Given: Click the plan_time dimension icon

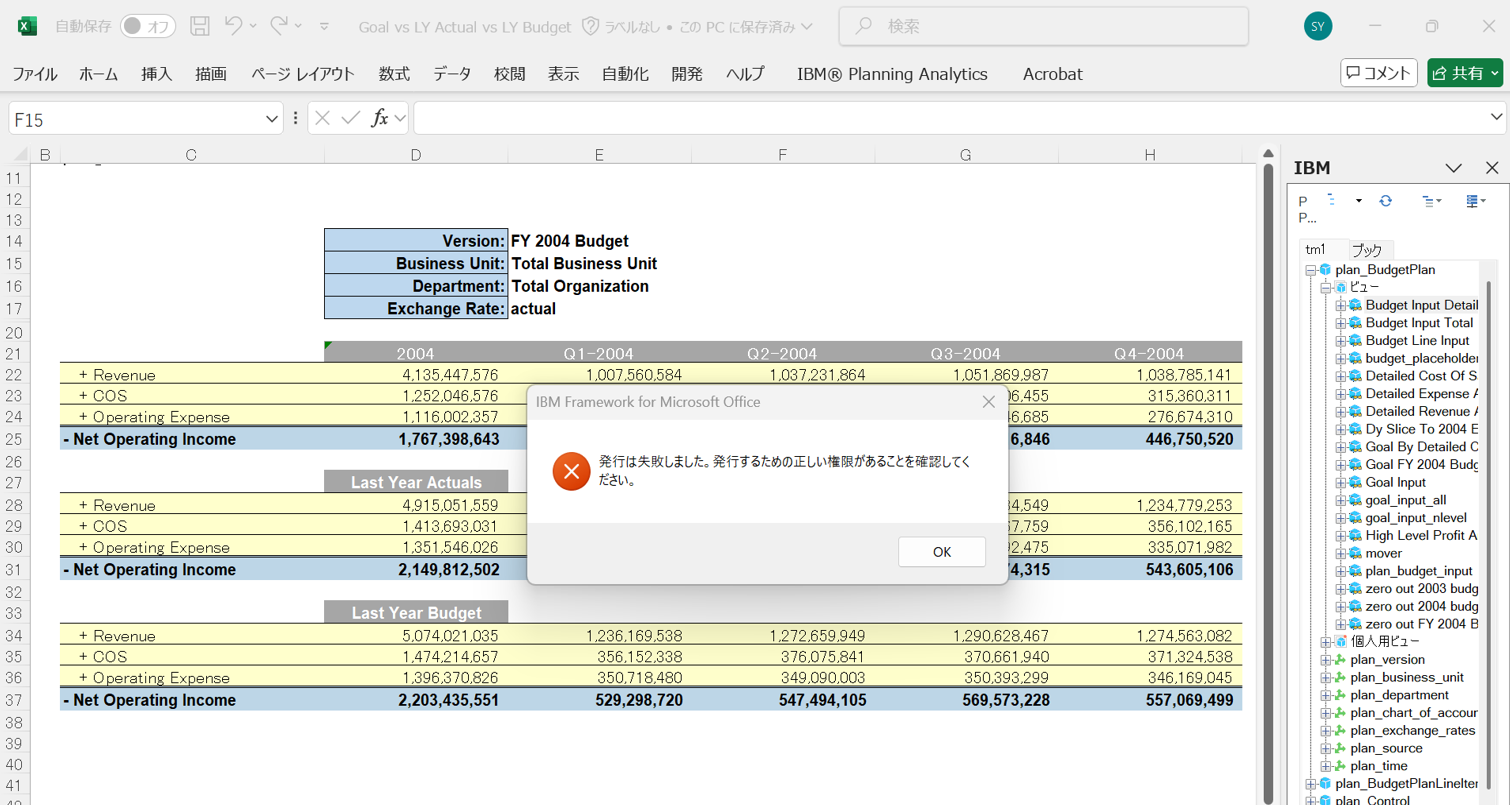Looking at the screenshot, I should coord(1340,766).
